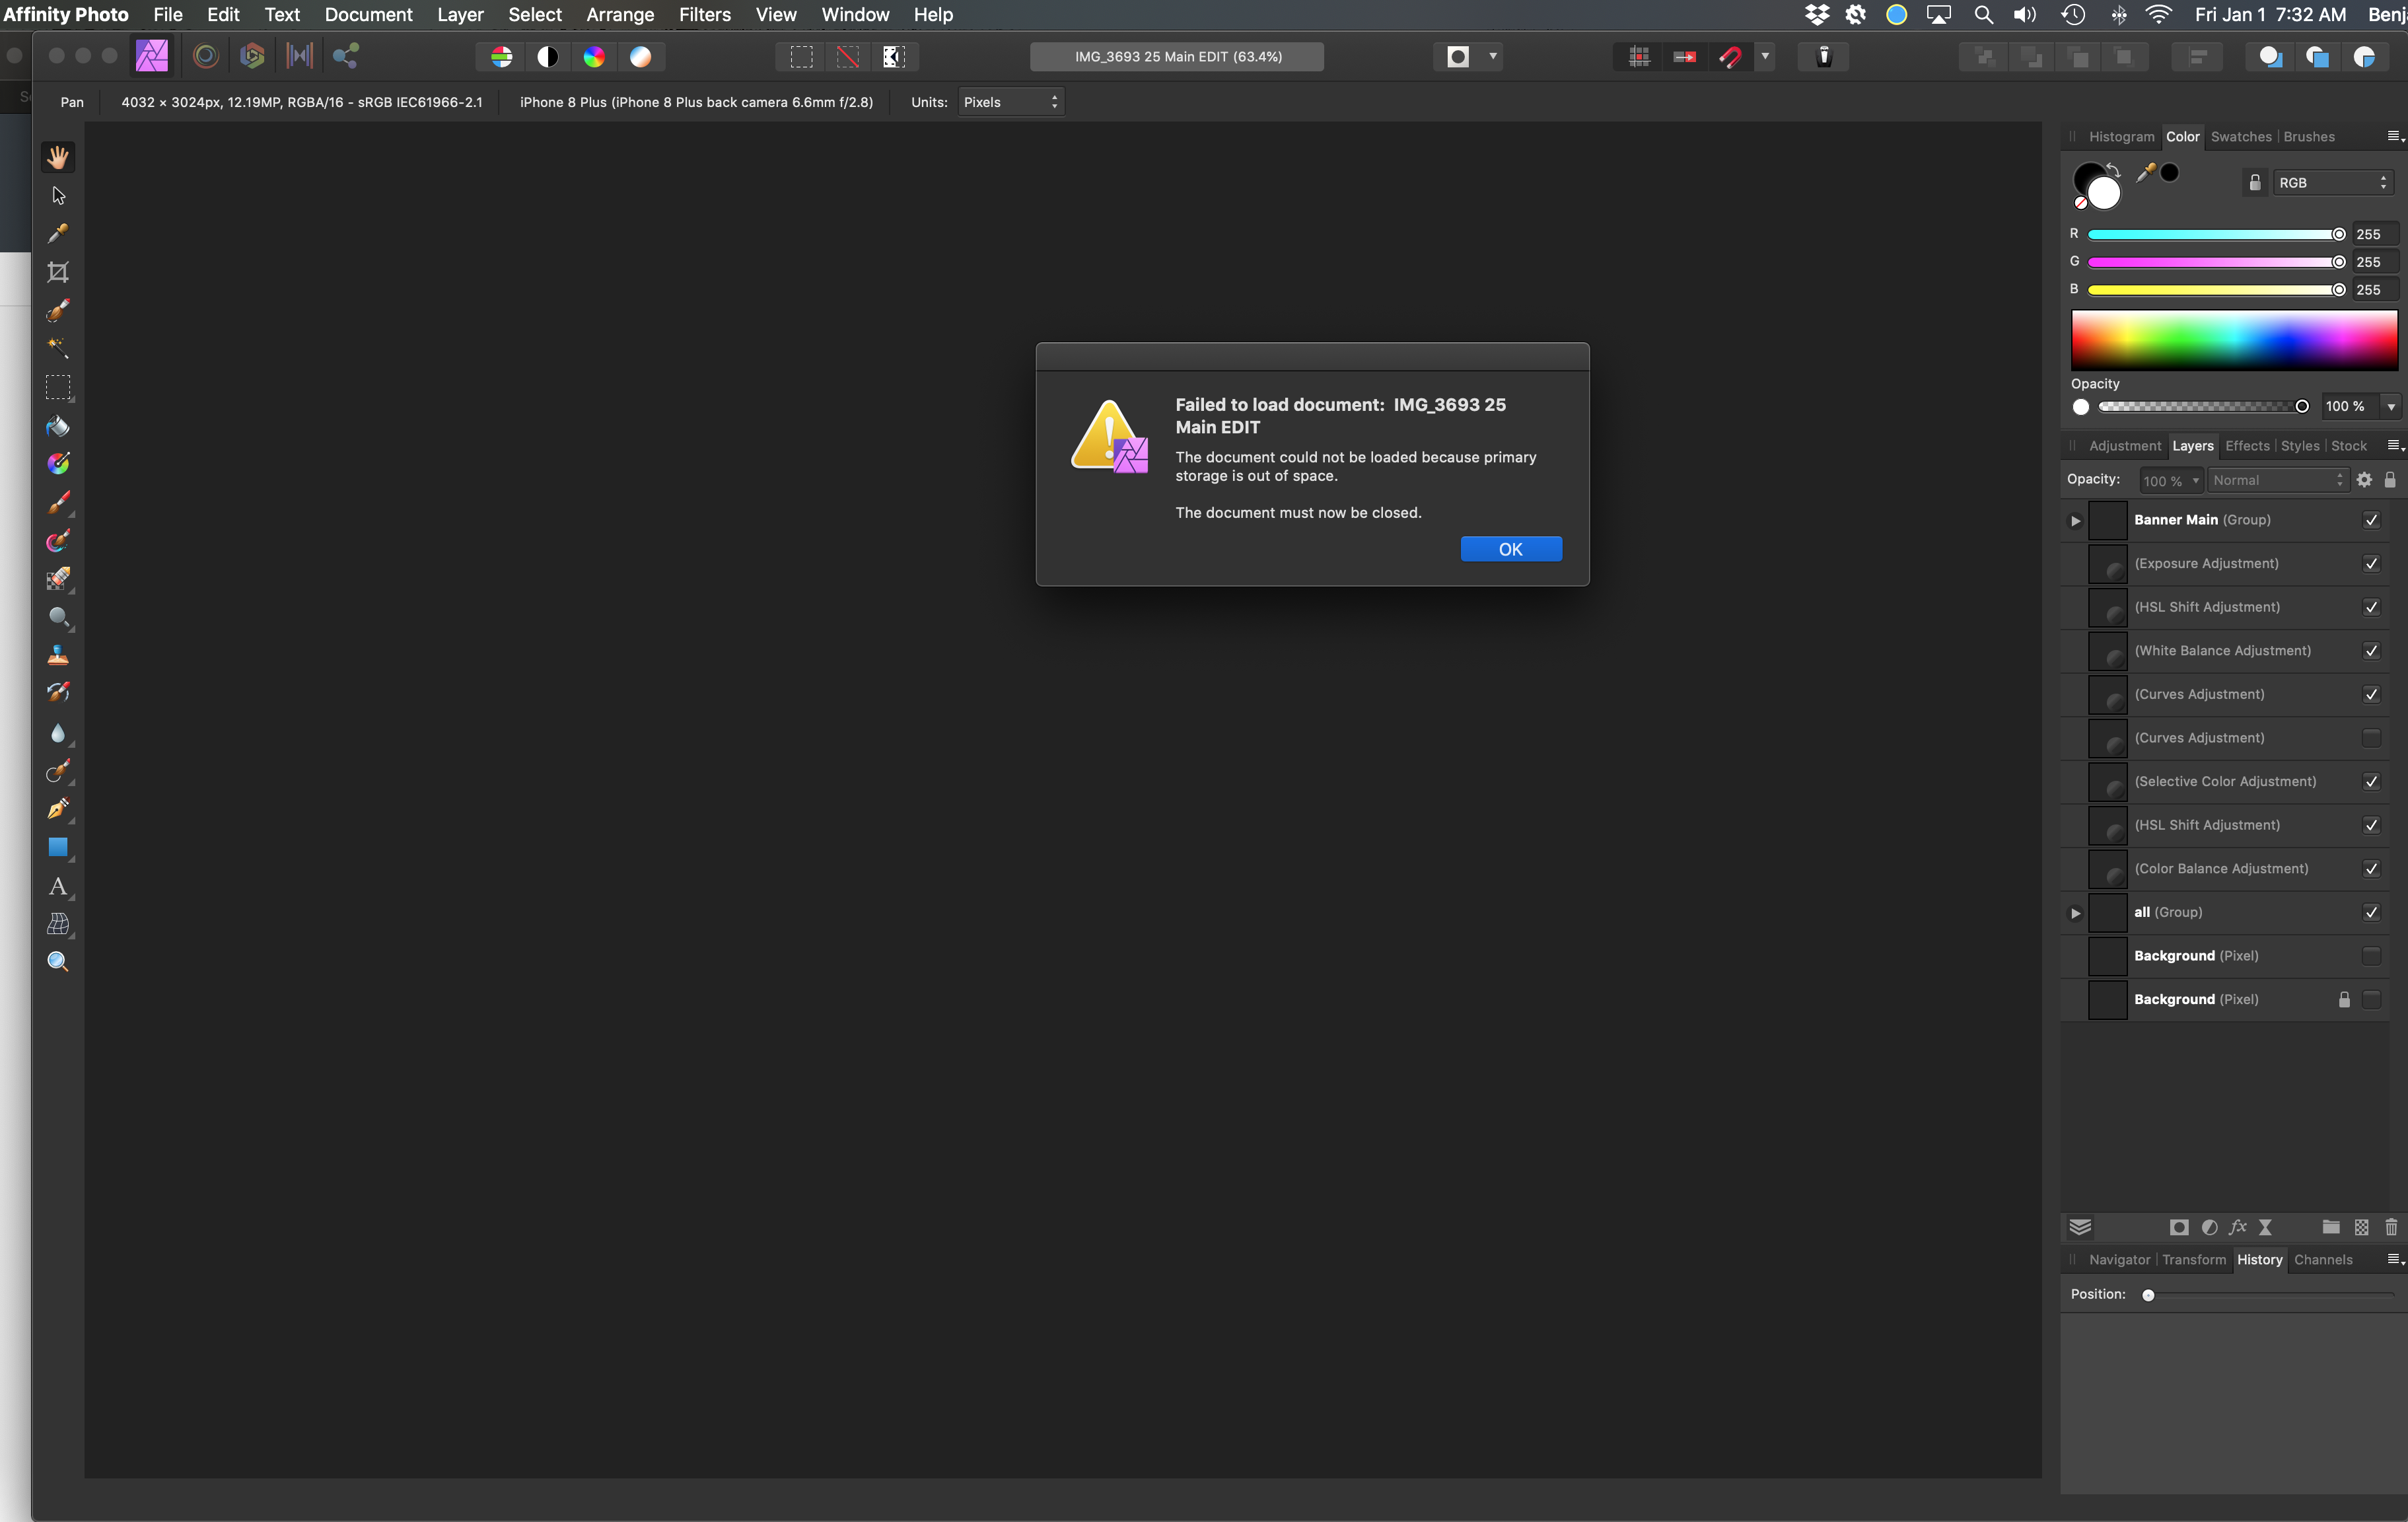This screenshot has height=1522, width=2408.
Task: Toggle visibility of Color Balance Adjustment layer
Action: pos(2371,869)
